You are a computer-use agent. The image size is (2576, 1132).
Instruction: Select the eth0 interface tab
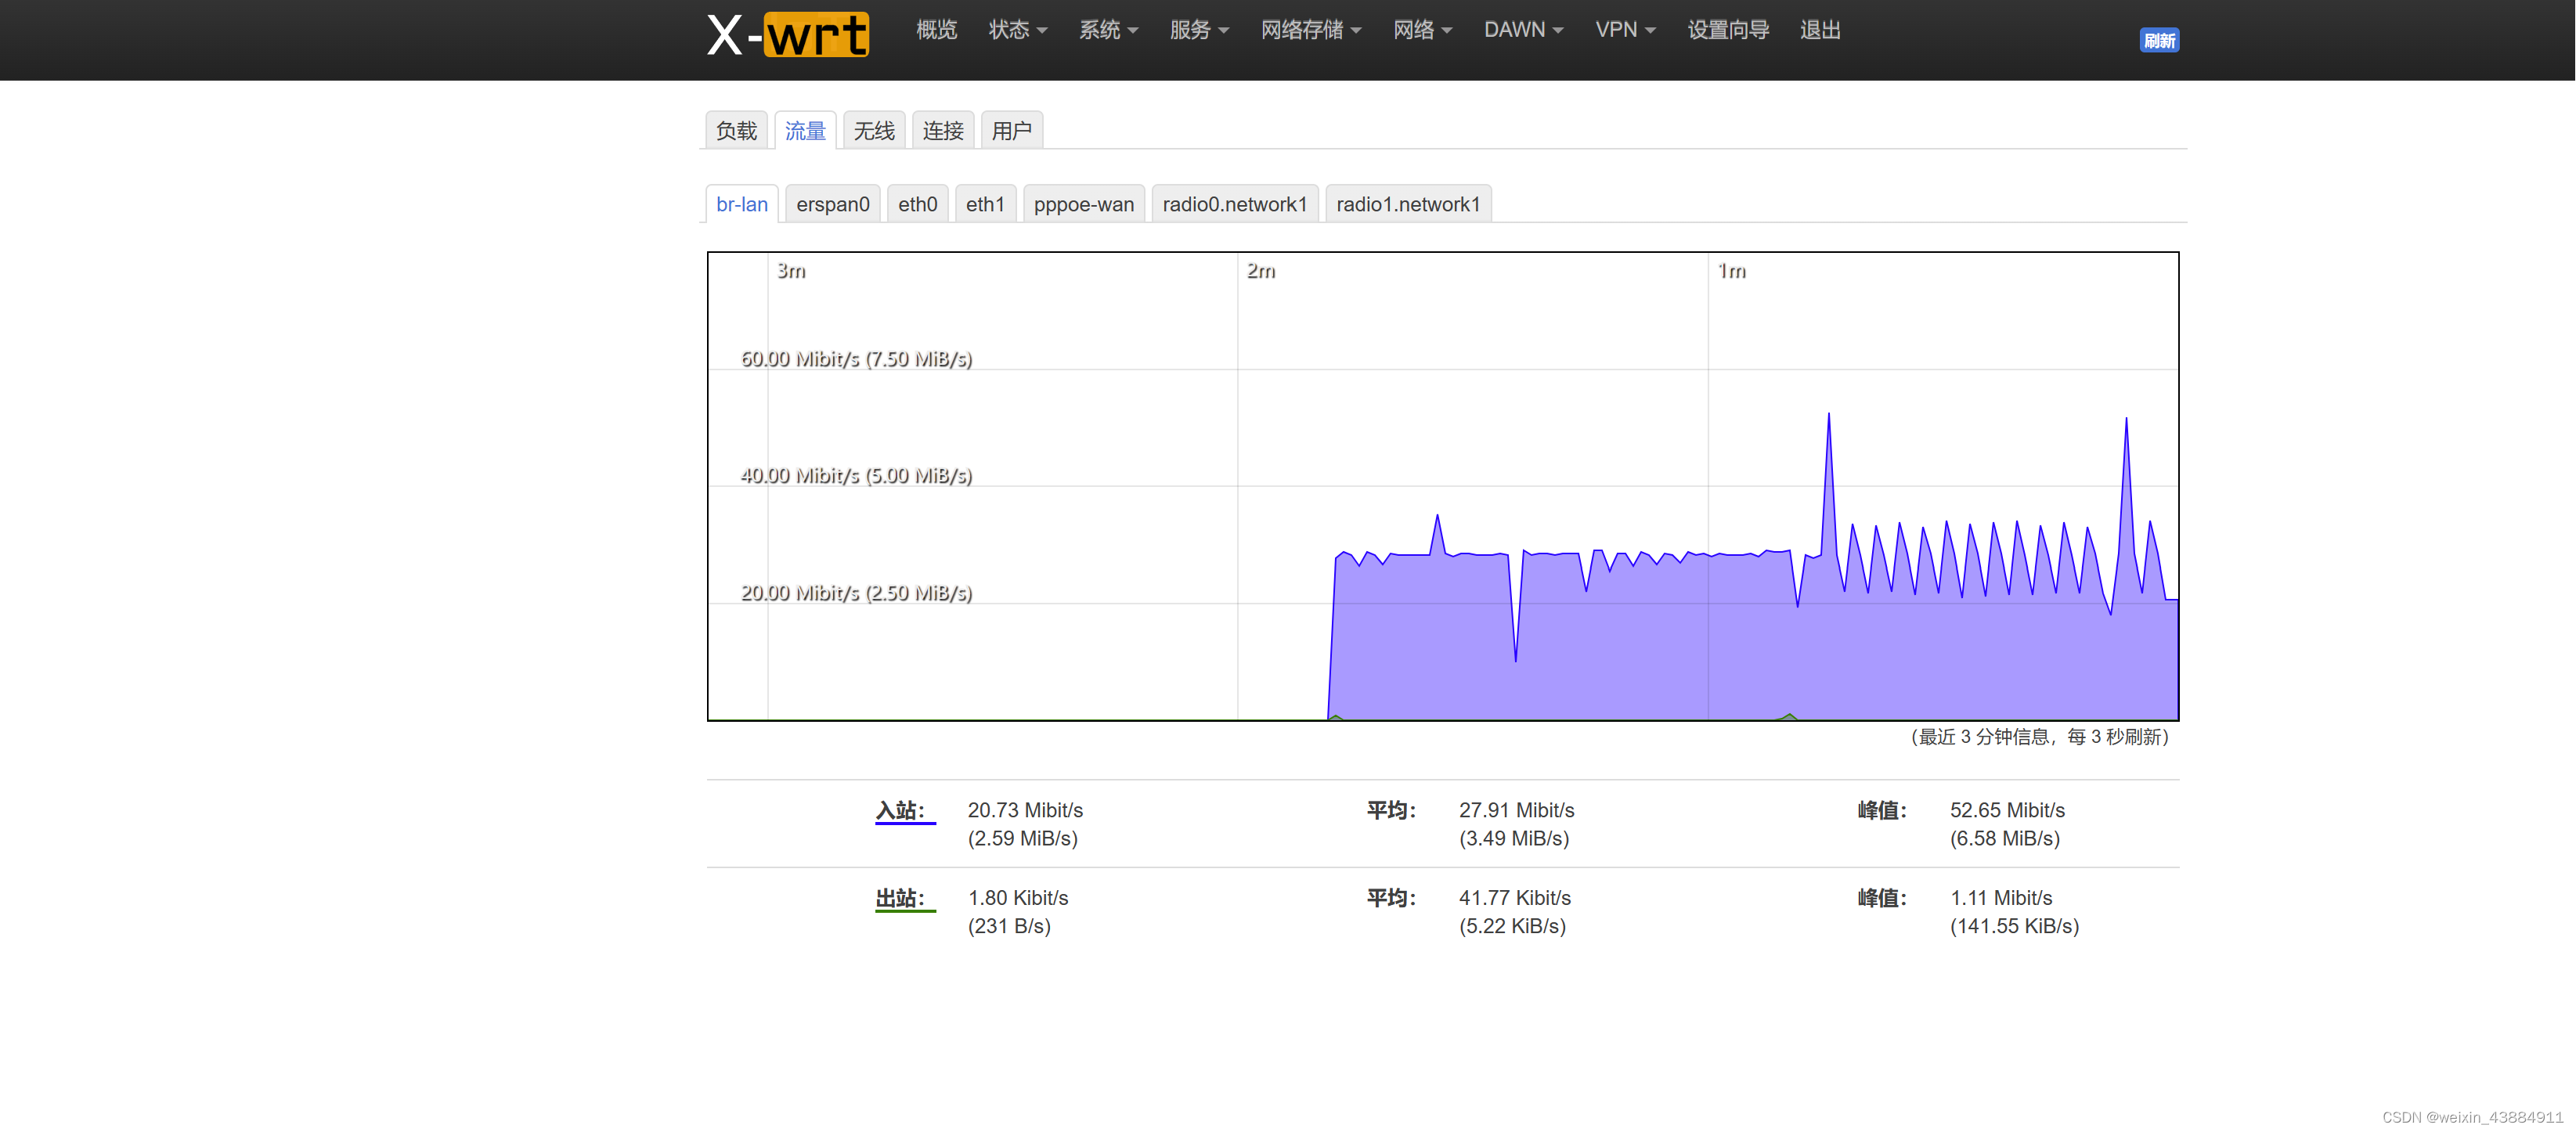click(917, 204)
